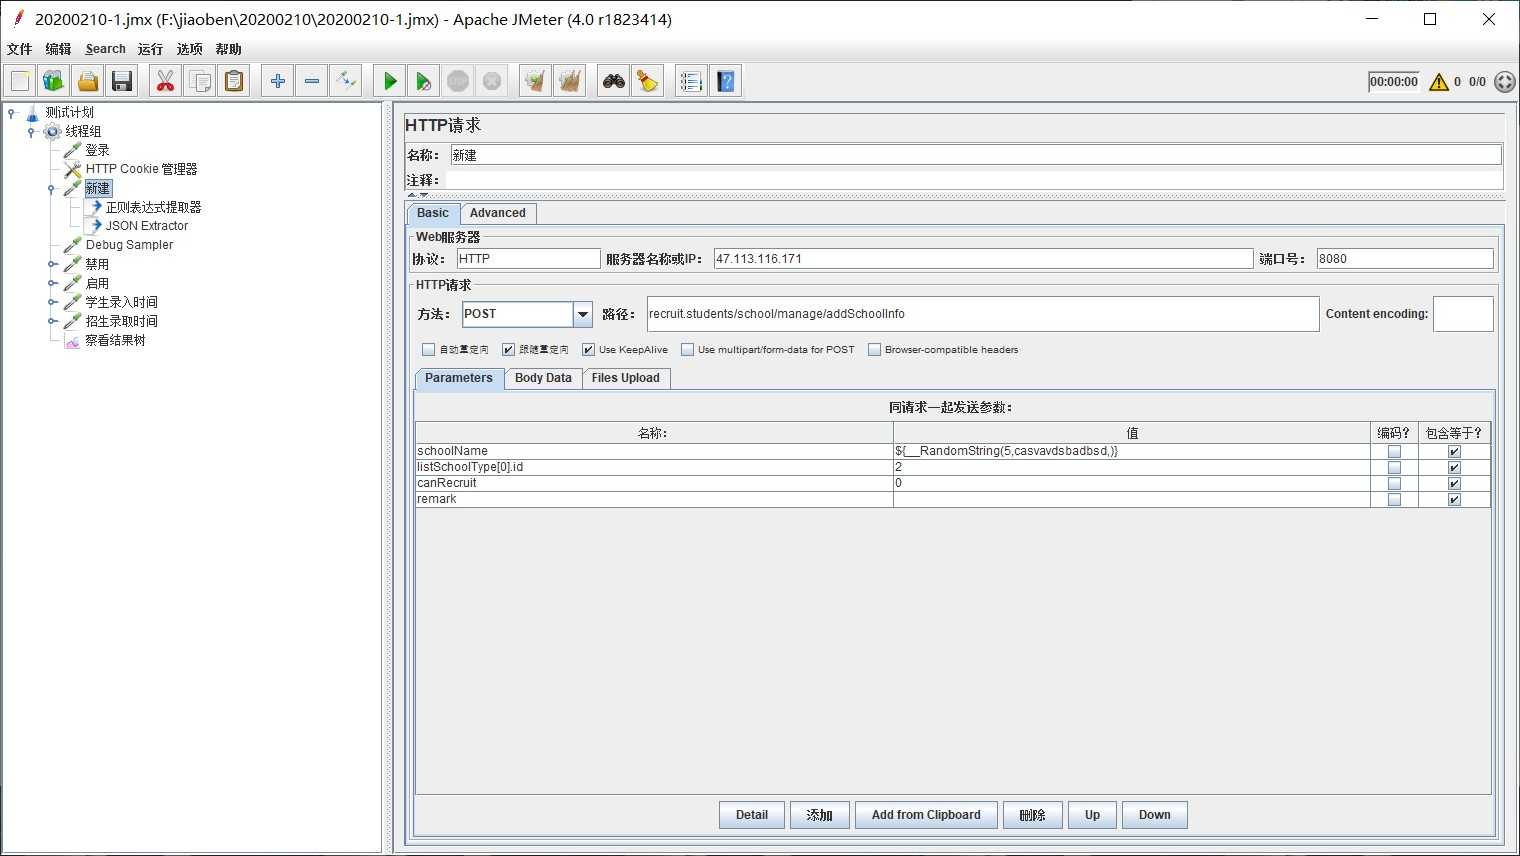Collapse all with the minus icon
Image resolution: width=1520 pixels, height=856 pixels.
pos(312,81)
